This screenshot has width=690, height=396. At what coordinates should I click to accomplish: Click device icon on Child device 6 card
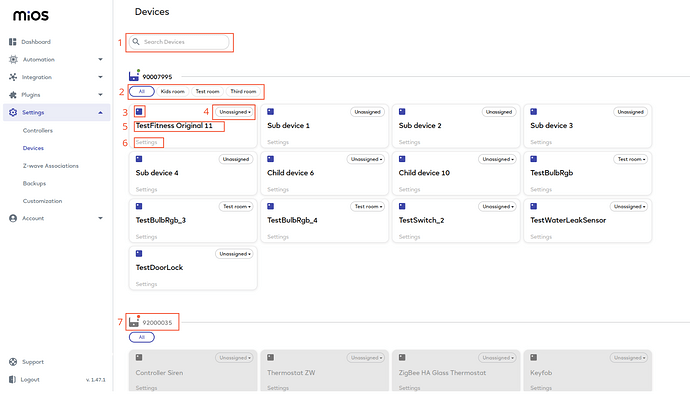(271, 159)
